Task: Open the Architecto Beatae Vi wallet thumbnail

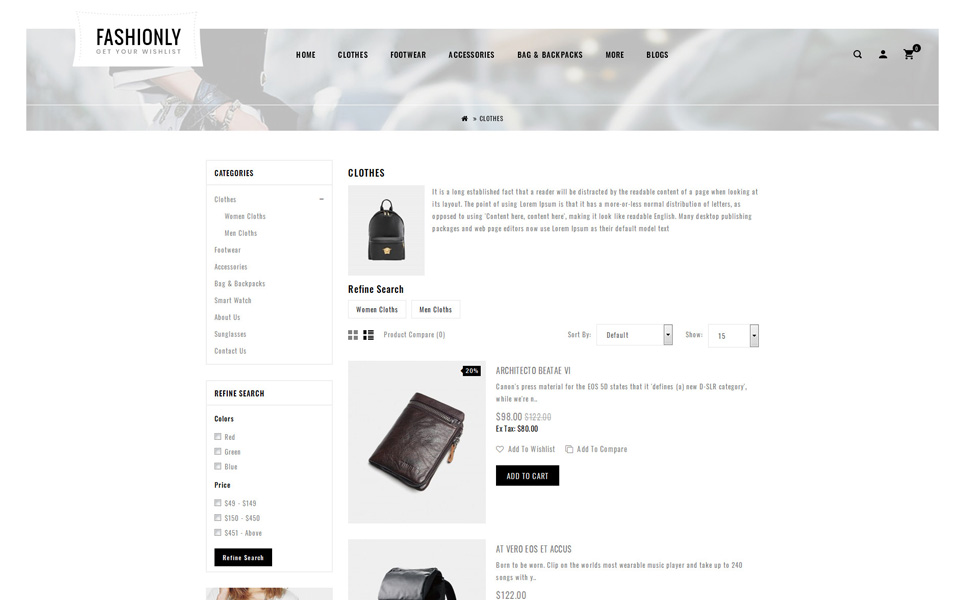Action: pos(417,442)
